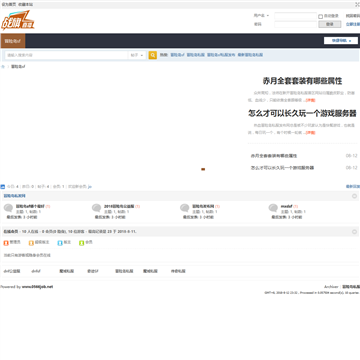This screenshot has height=360, width=360.
Task: Open the 2018冒险岛公益服 forum
Action: 119,206
